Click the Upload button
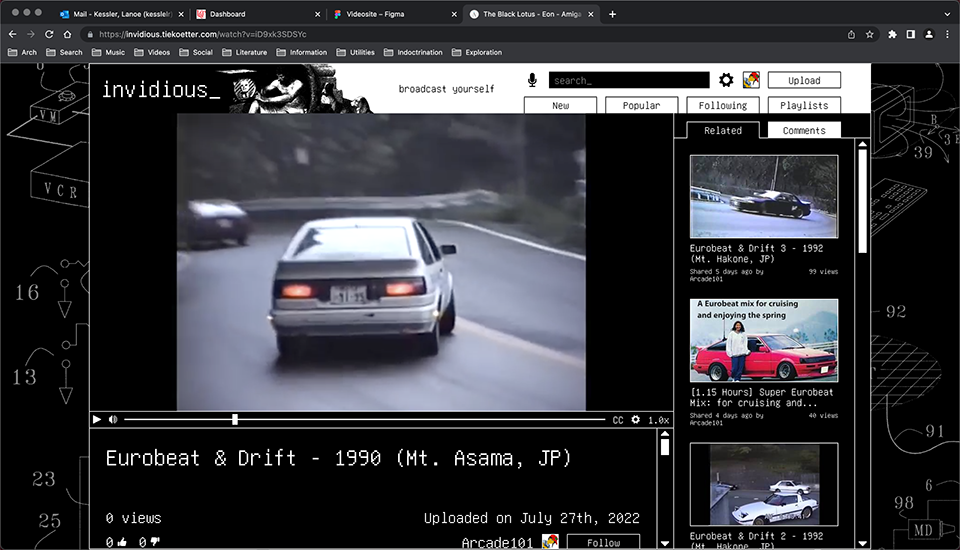This screenshot has width=960, height=550. click(x=804, y=80)
